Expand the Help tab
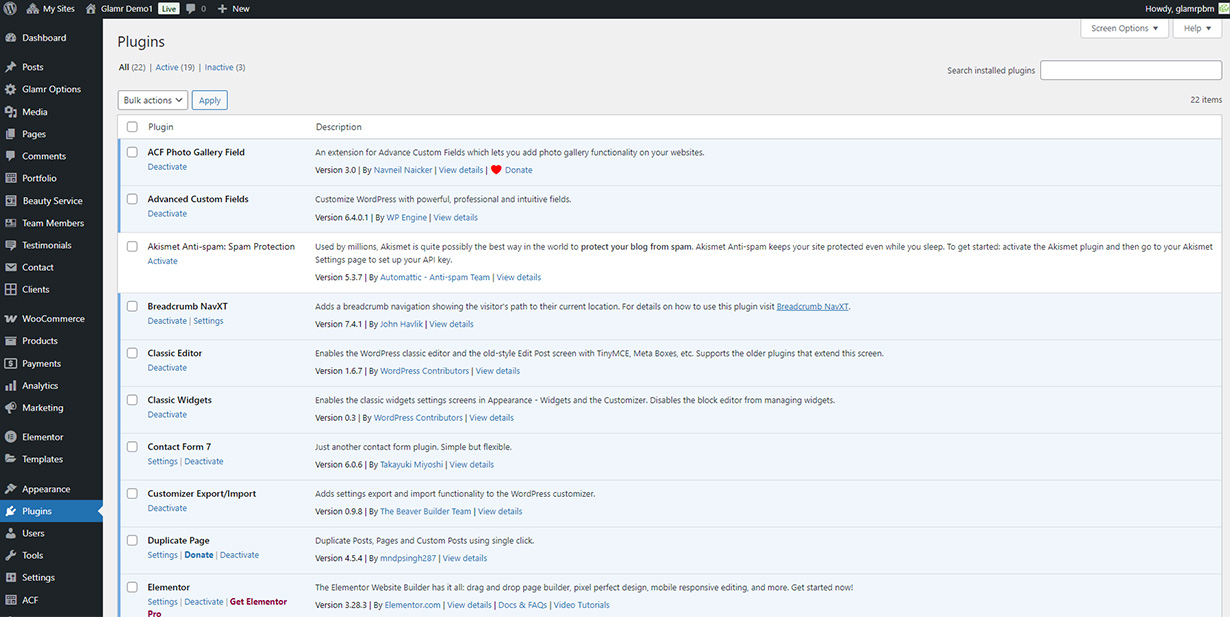1230x617 pixels. [x=1197, y=28]
